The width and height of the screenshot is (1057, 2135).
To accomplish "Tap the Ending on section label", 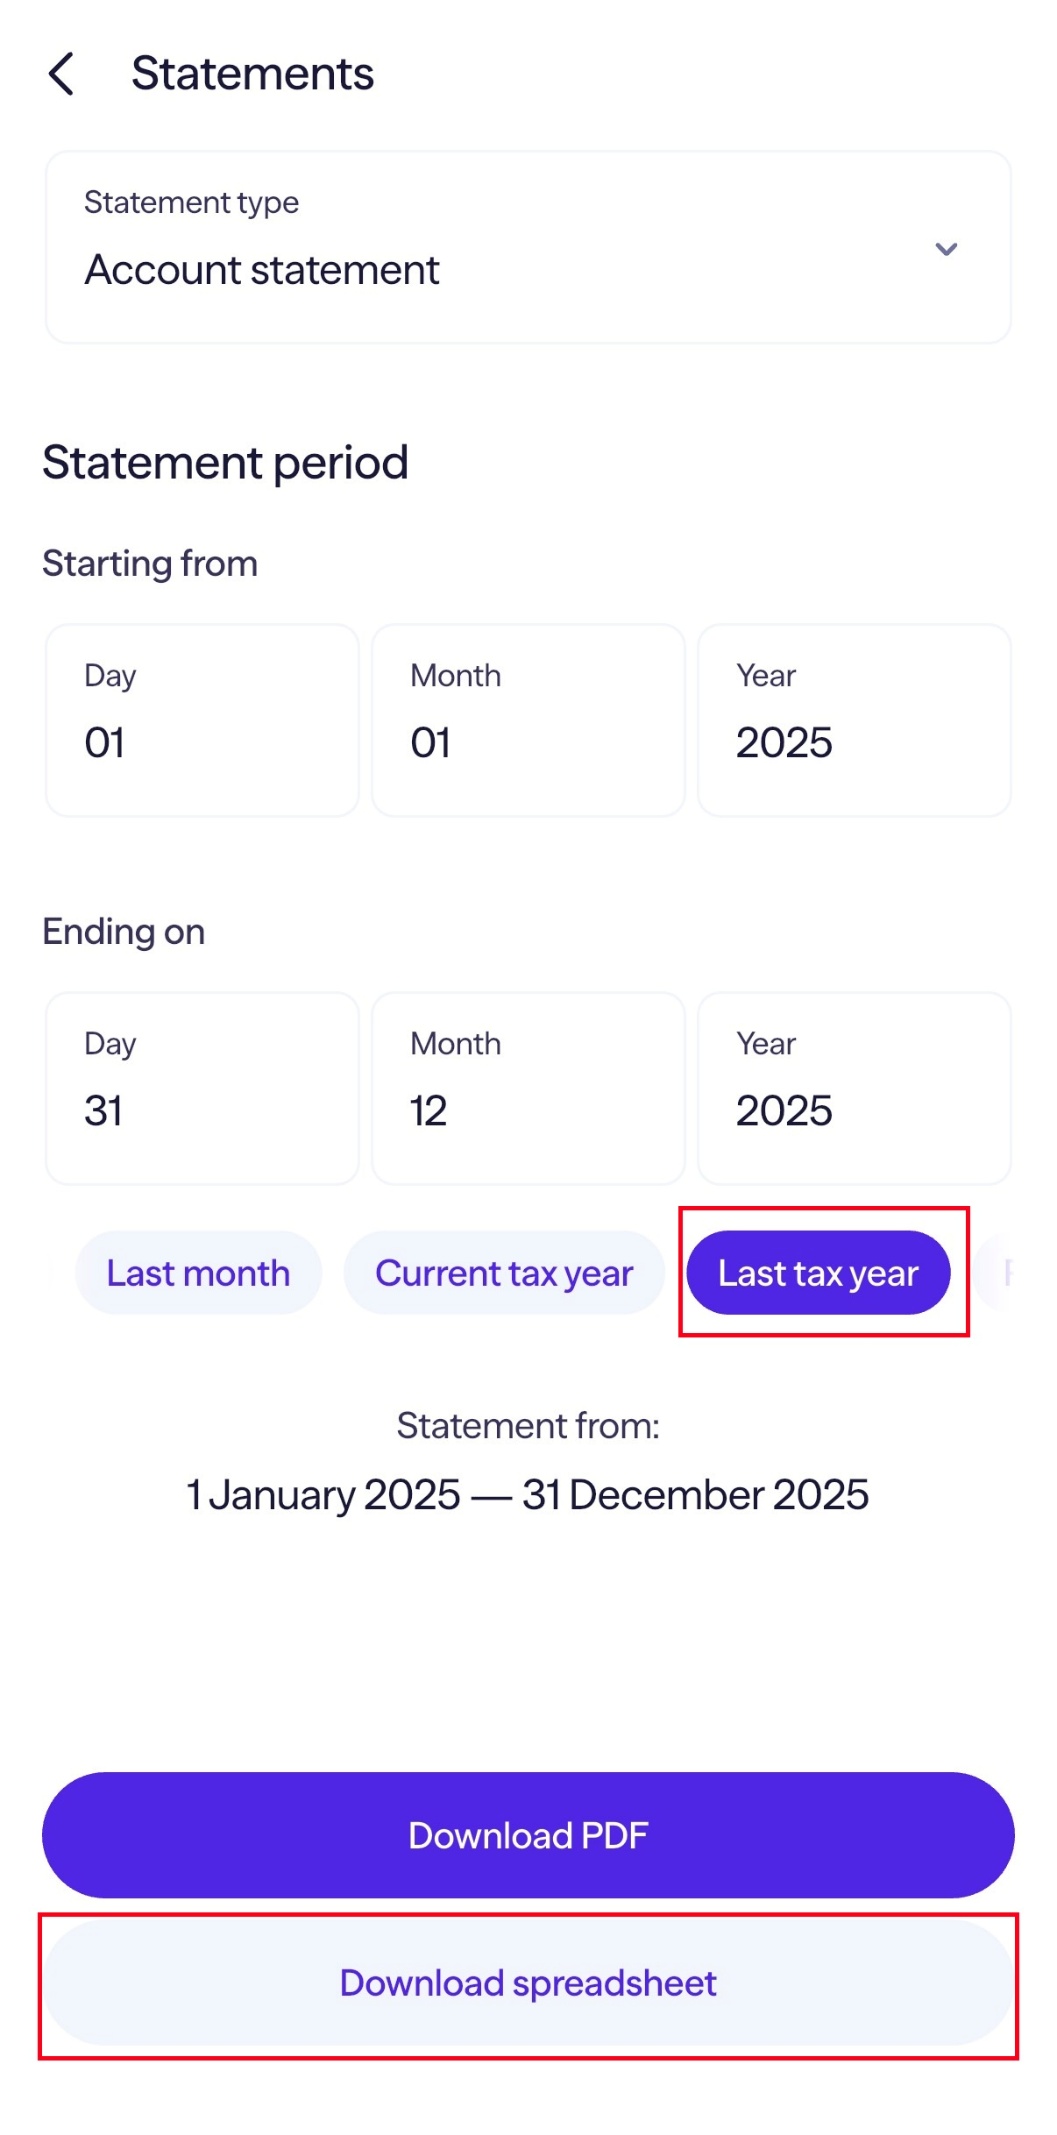I will [x=124, y=931].
